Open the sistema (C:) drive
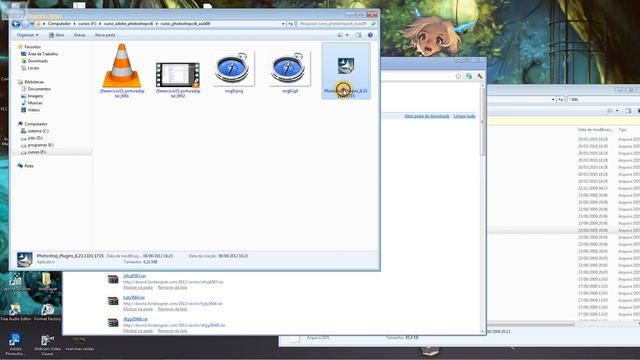This screenshot has height=360, width=640. 35,131
